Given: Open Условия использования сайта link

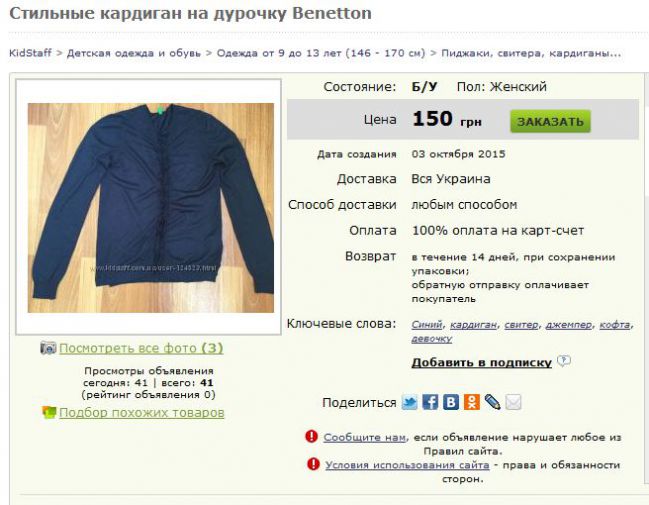Looking at the screenshot, I should 407,465.
